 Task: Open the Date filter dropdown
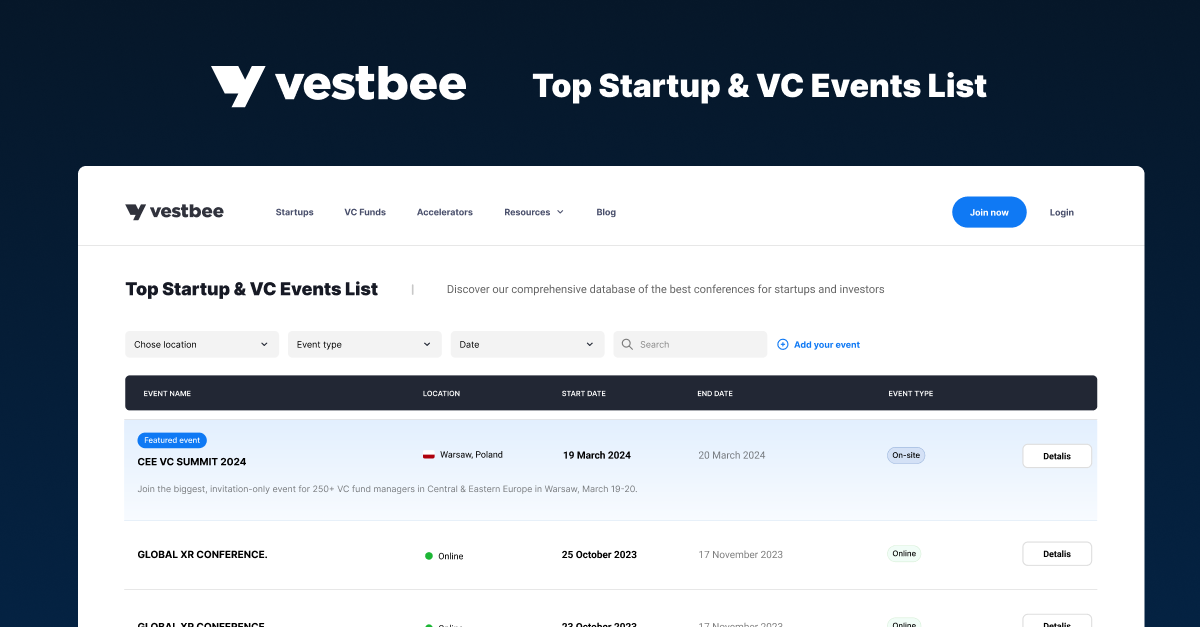pyautogui.click(x=527, y=344)
